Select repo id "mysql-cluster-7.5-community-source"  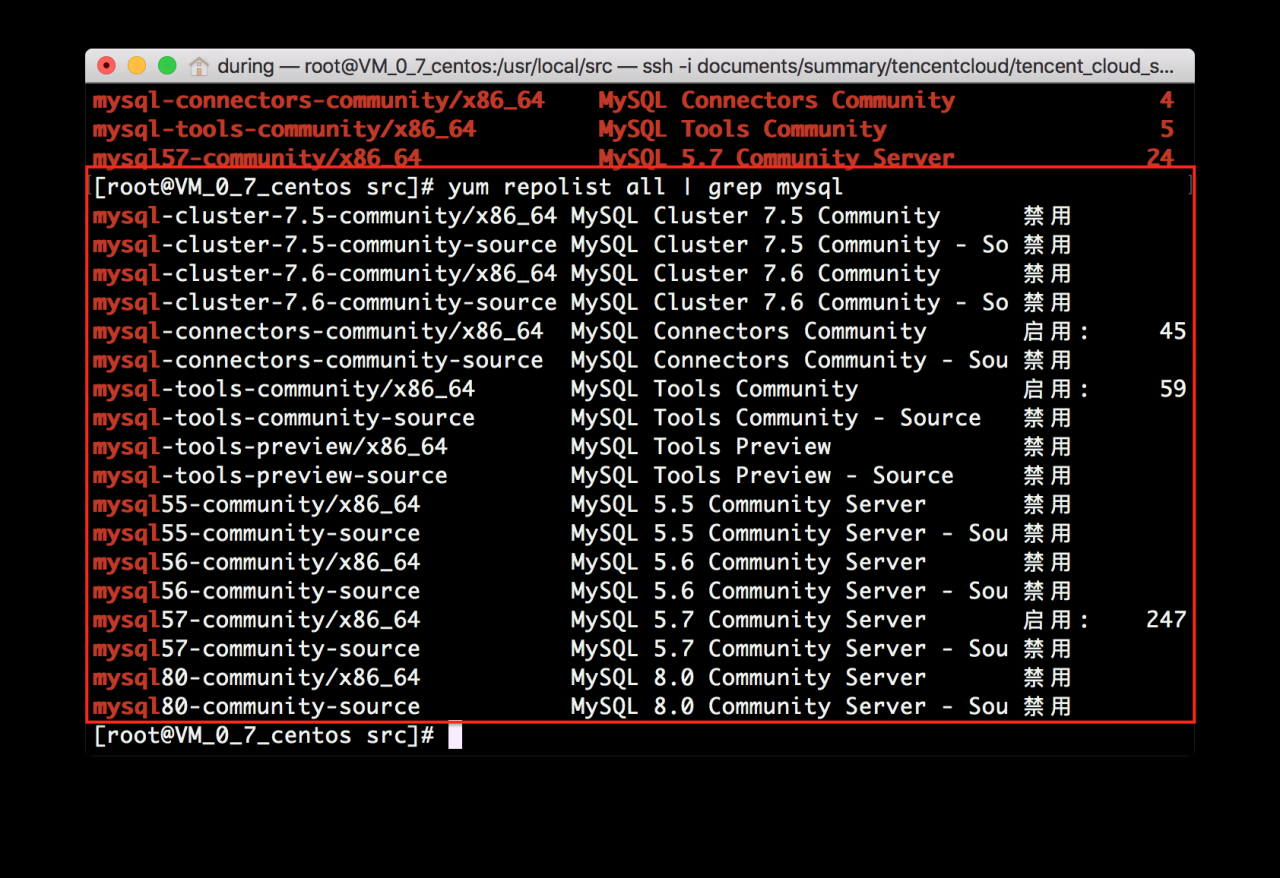(x=325, y=245)
